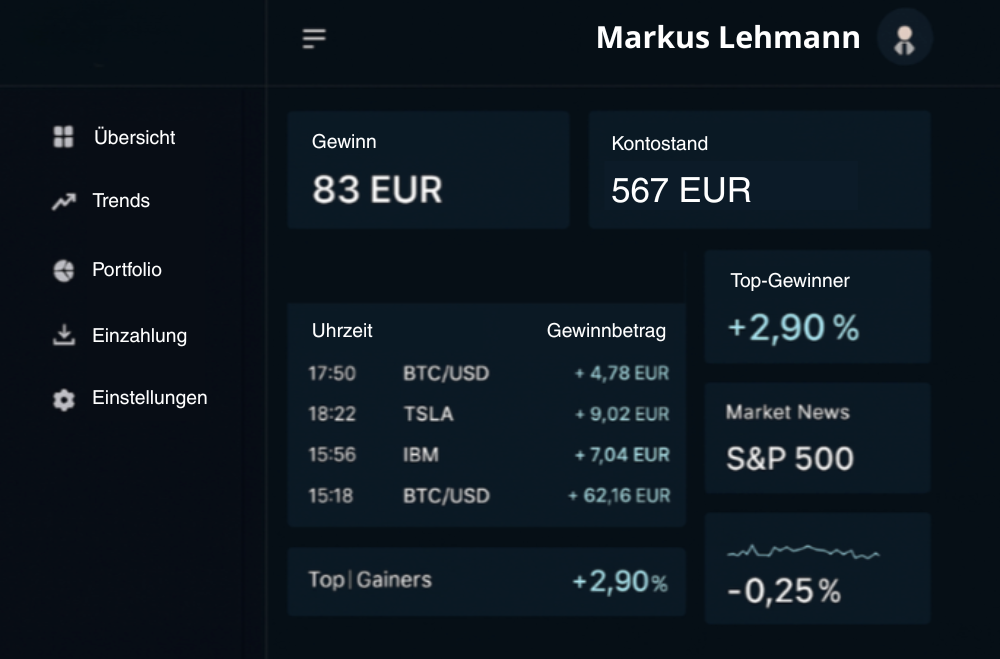The height and width of the screenshot is (659, 1000).
Task: Click the Kontostand 567 EUR field
Action: [759, 170]
